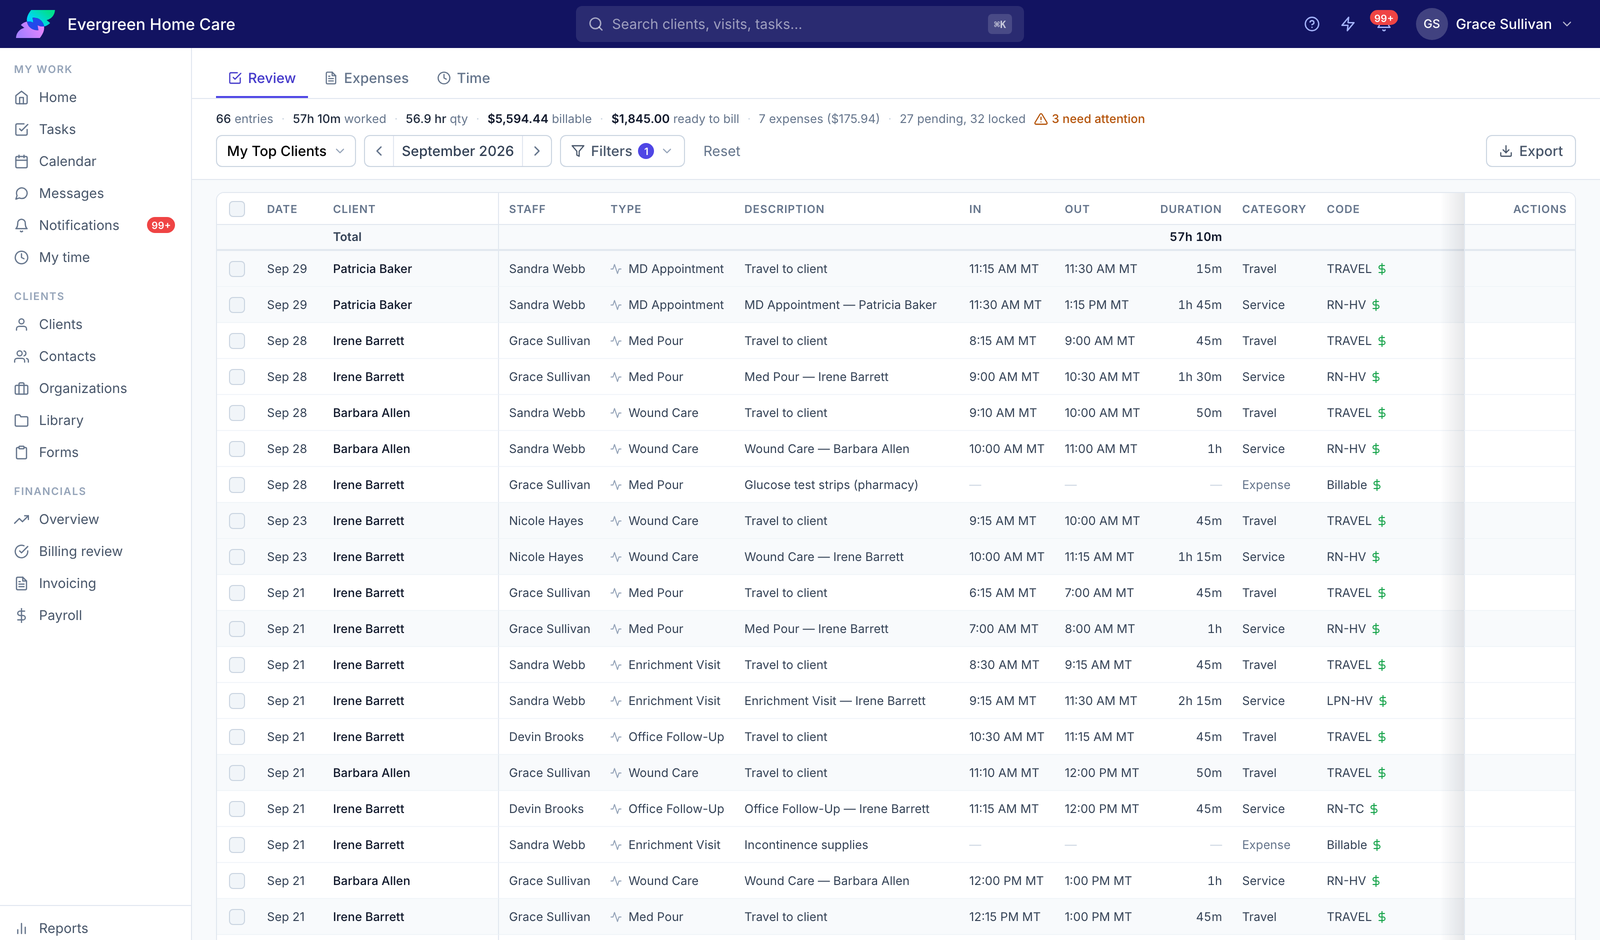This screenshot has width=1600, height=940.
Task: Open quick actions lightning bolt icon
Action: [x=1348, y=24]
